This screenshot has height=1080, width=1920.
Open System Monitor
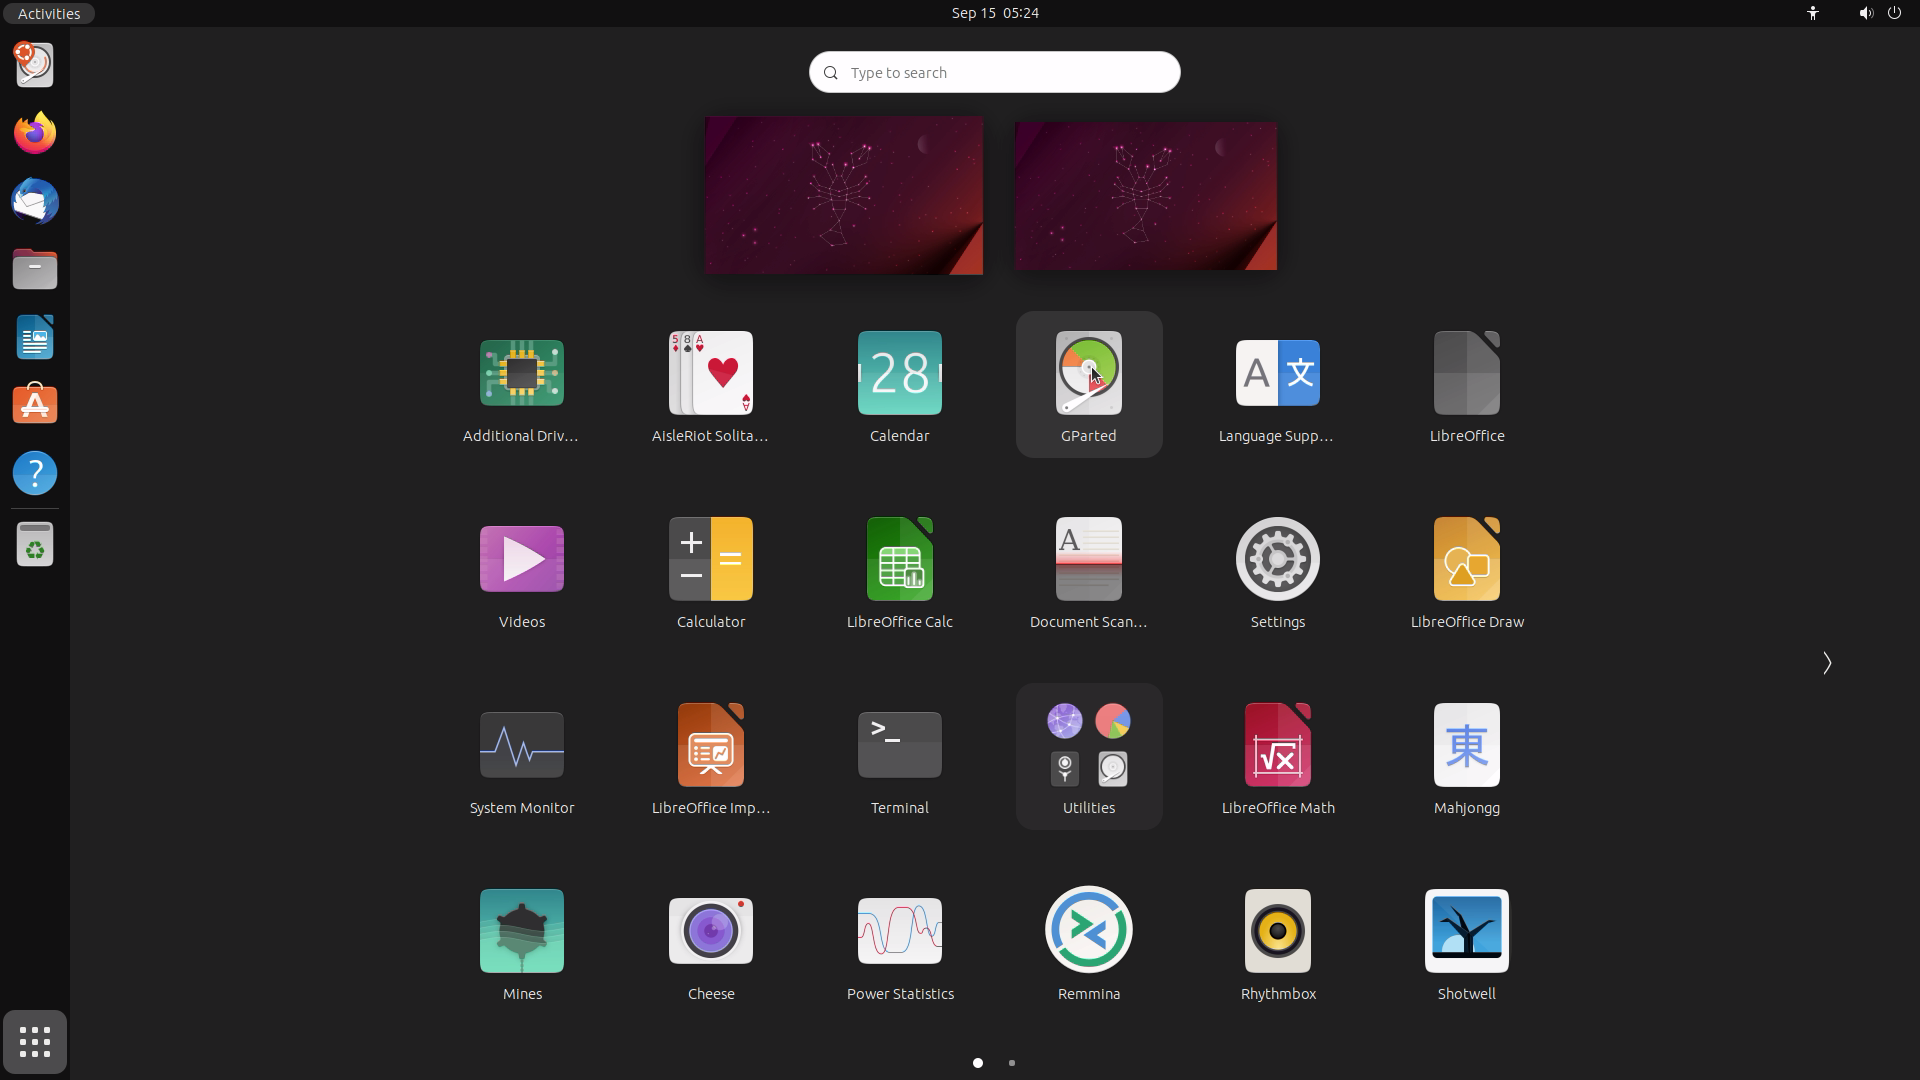point(521,757)
